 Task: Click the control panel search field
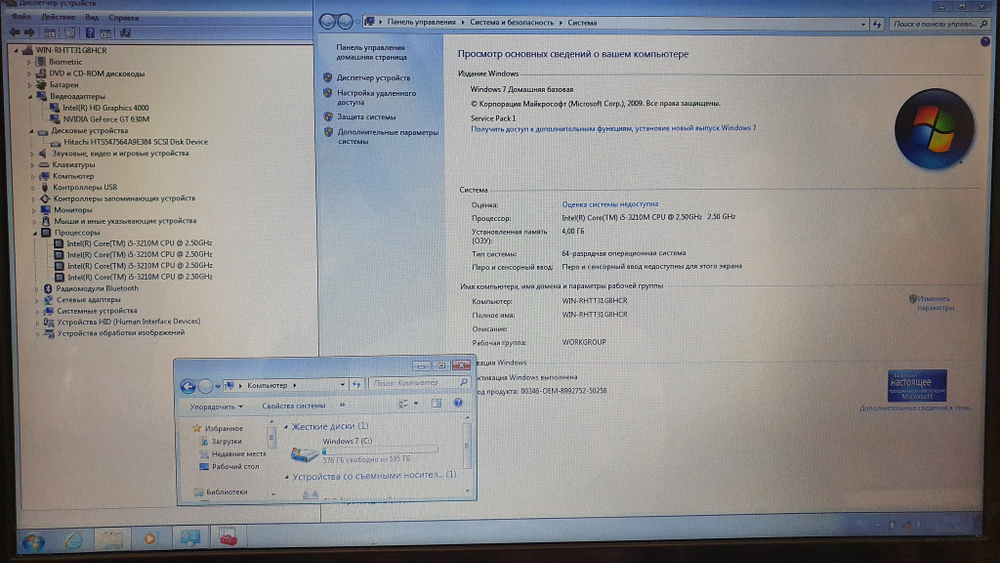pos(939,24)
